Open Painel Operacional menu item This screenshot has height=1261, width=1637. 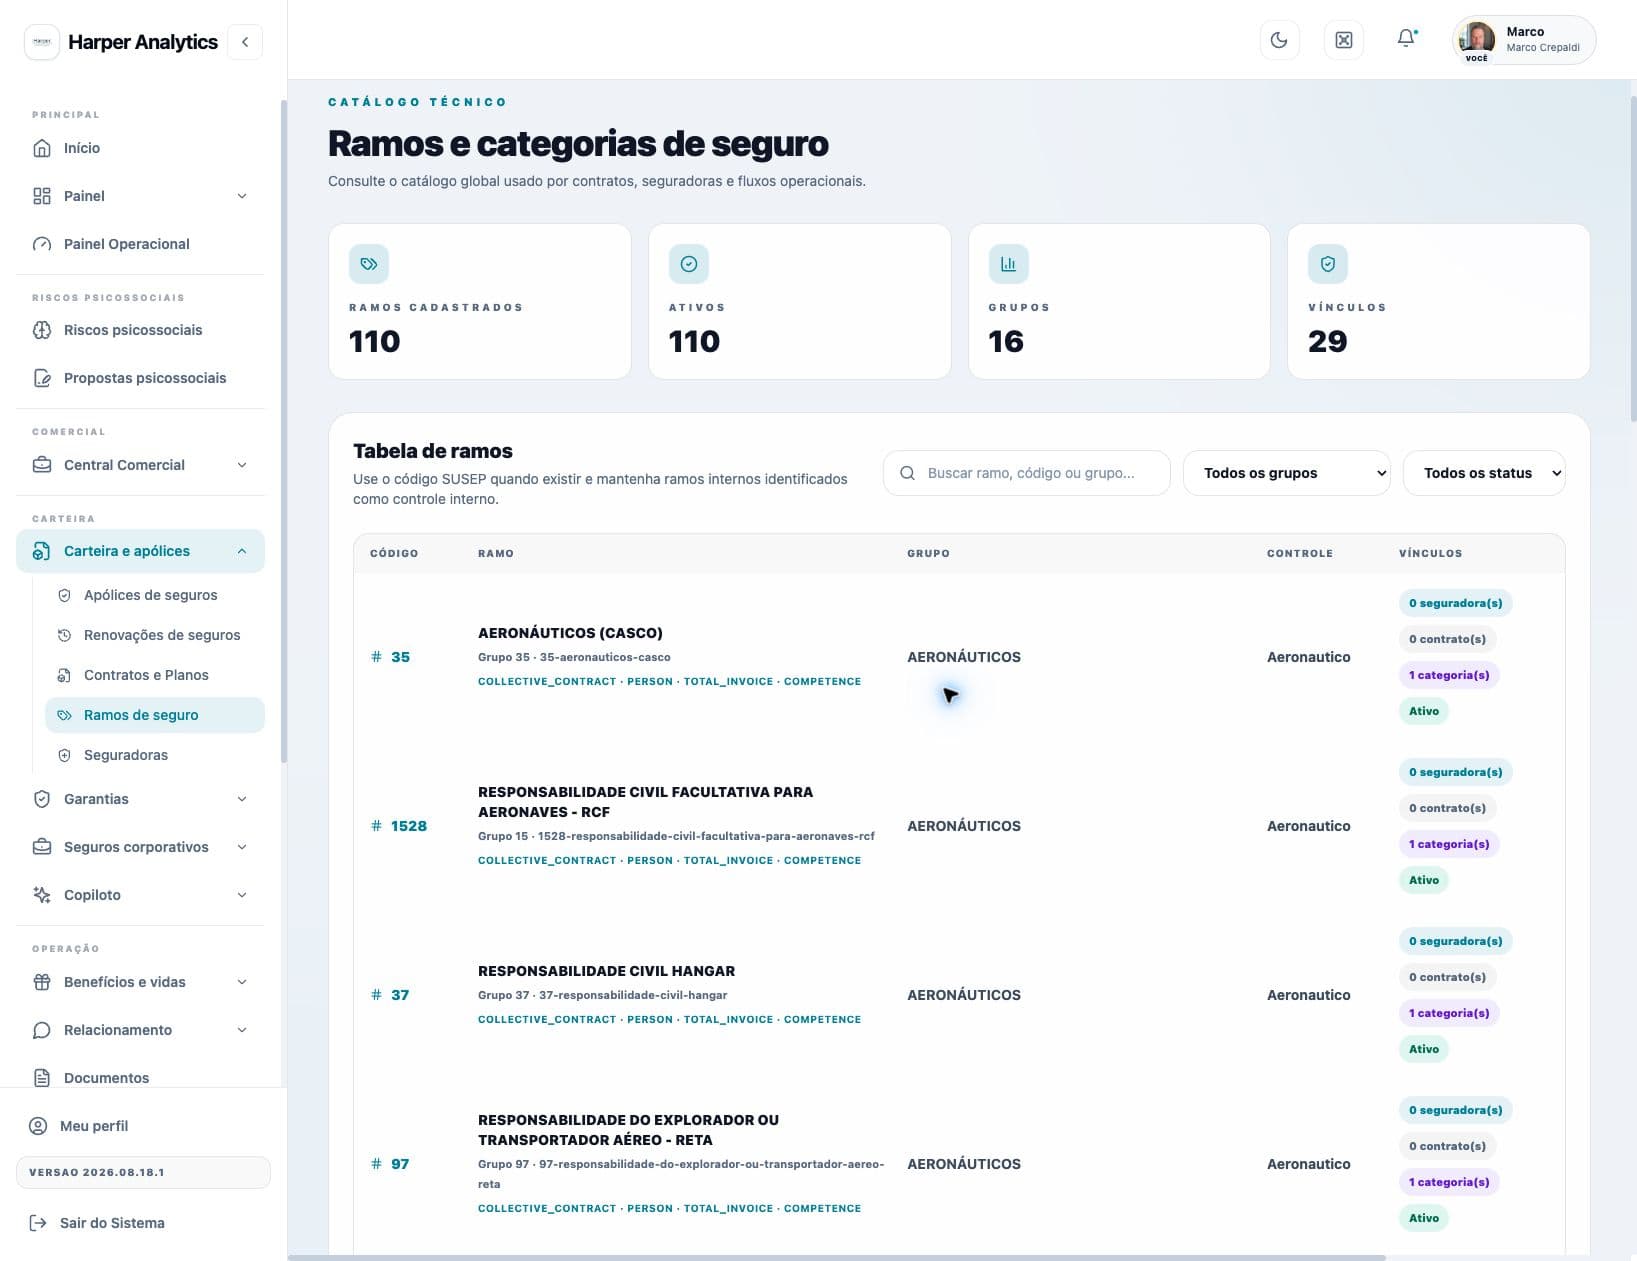point(140,244)
